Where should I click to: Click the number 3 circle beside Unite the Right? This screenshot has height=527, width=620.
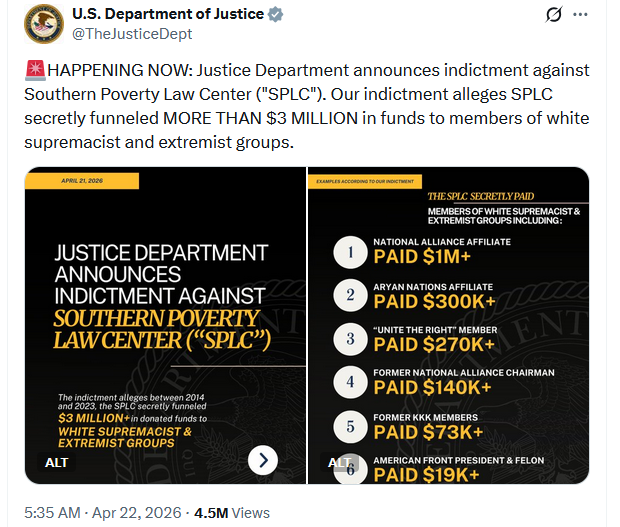coord(350,338)
